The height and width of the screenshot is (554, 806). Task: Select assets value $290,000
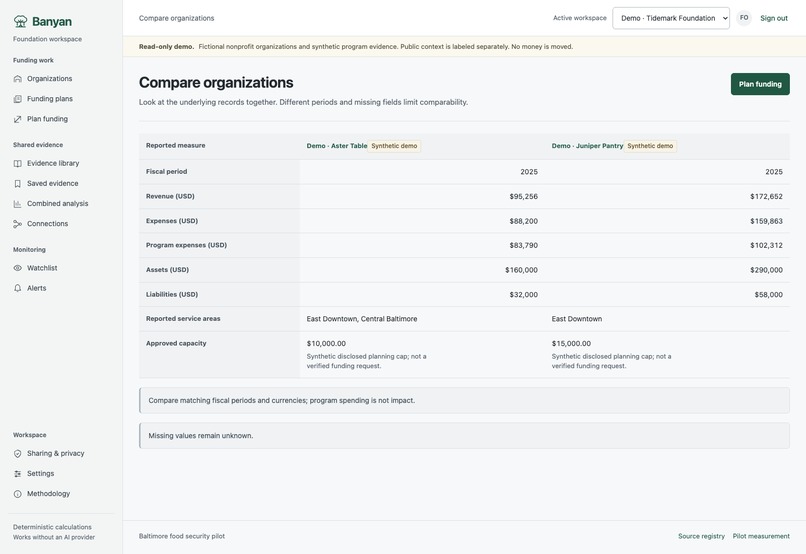766,270
